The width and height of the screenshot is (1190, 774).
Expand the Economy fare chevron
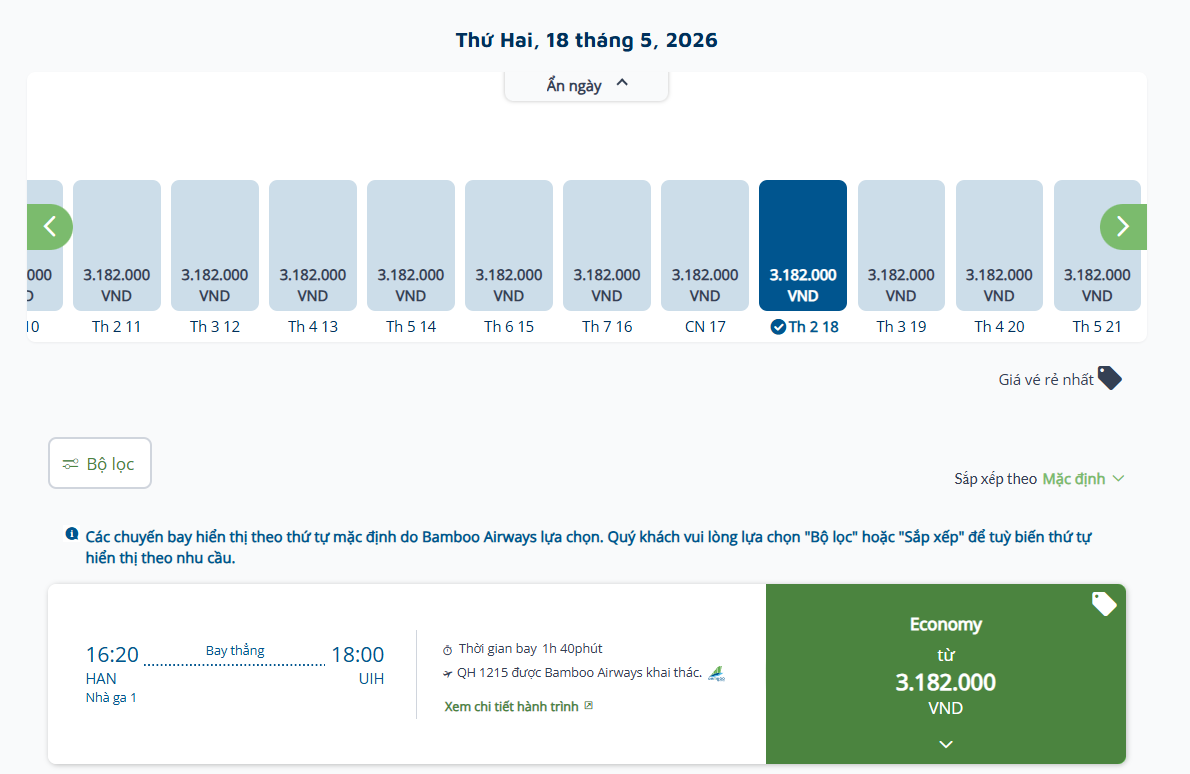click(x=946, y=744)
